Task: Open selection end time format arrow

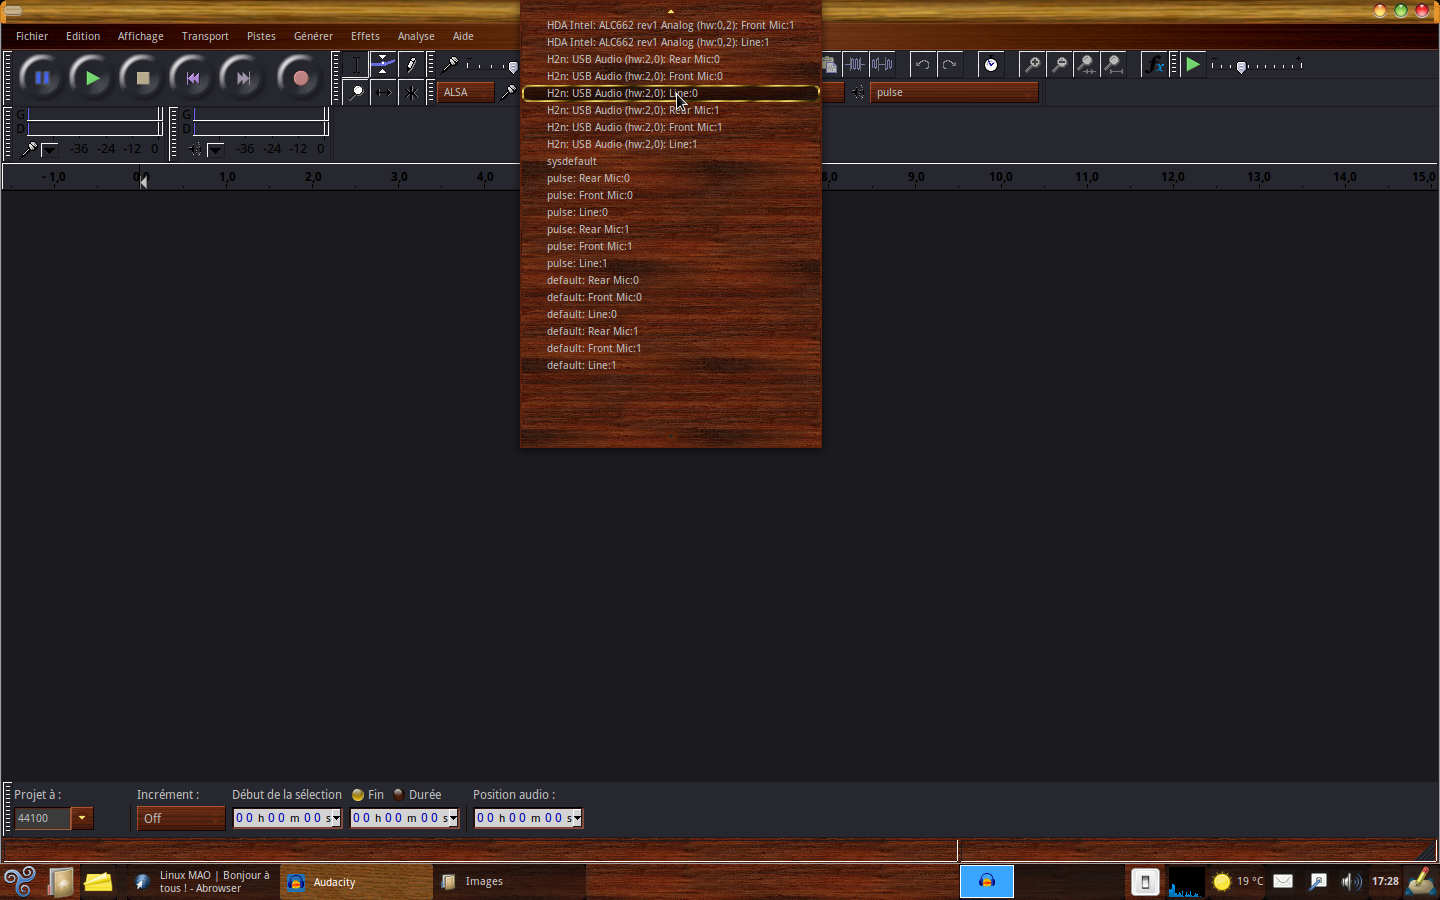Action: 453,818
